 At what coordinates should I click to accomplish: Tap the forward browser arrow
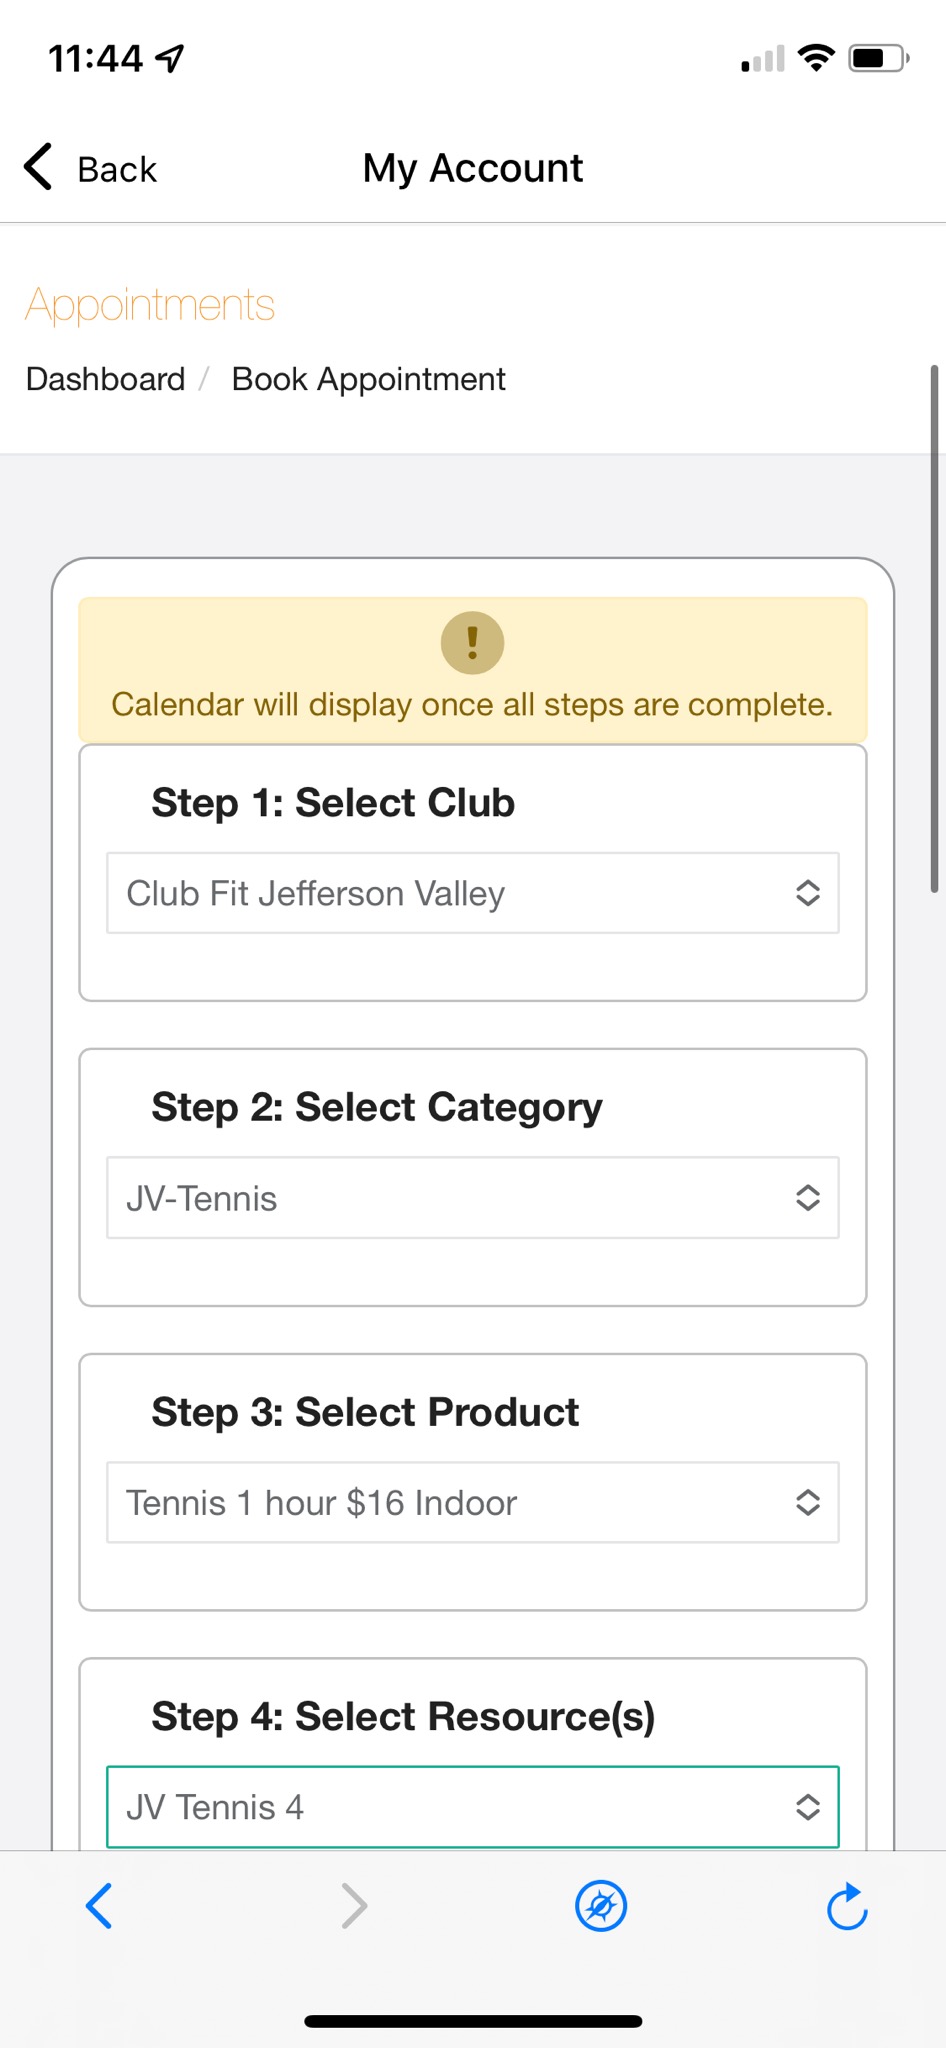coord(354,1906)
